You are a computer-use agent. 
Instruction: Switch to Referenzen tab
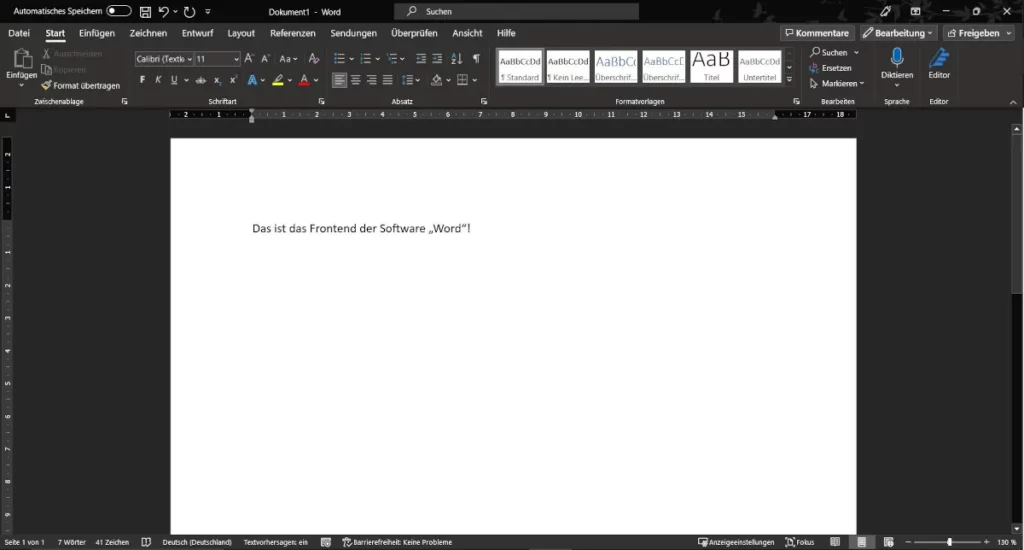[293, 33]
